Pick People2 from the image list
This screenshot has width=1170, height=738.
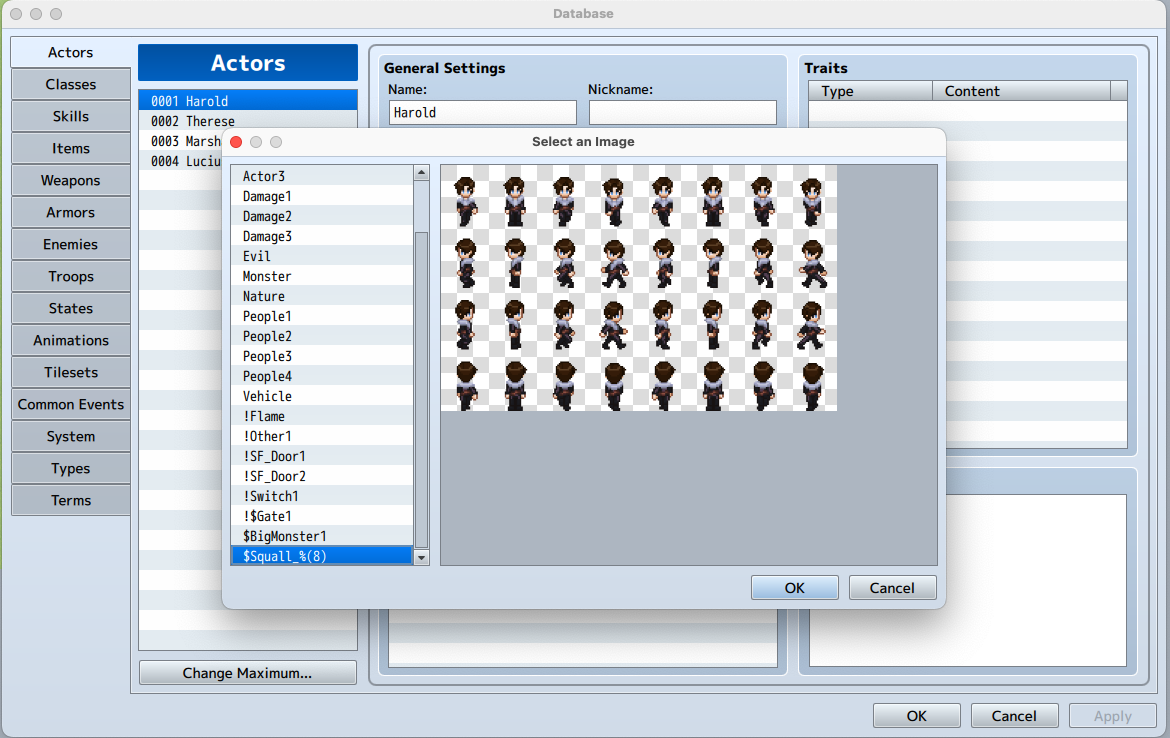[322, 337]
